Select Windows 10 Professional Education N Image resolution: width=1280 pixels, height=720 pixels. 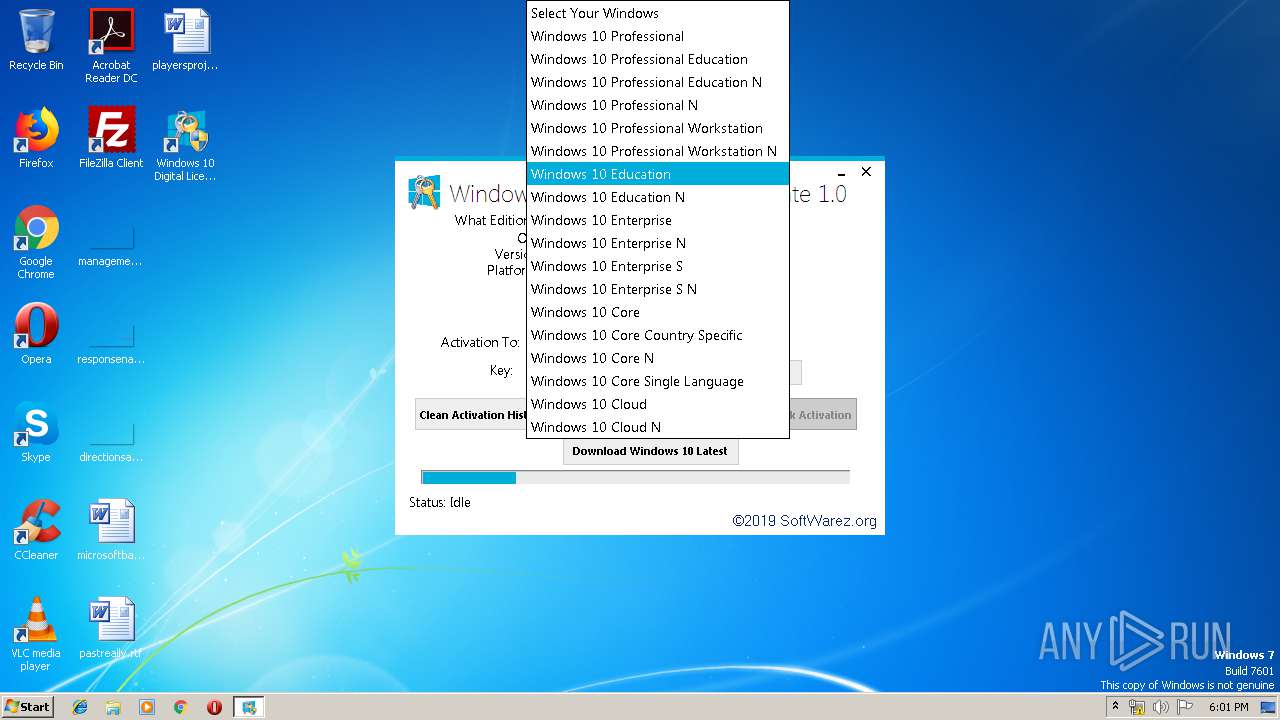658,82
